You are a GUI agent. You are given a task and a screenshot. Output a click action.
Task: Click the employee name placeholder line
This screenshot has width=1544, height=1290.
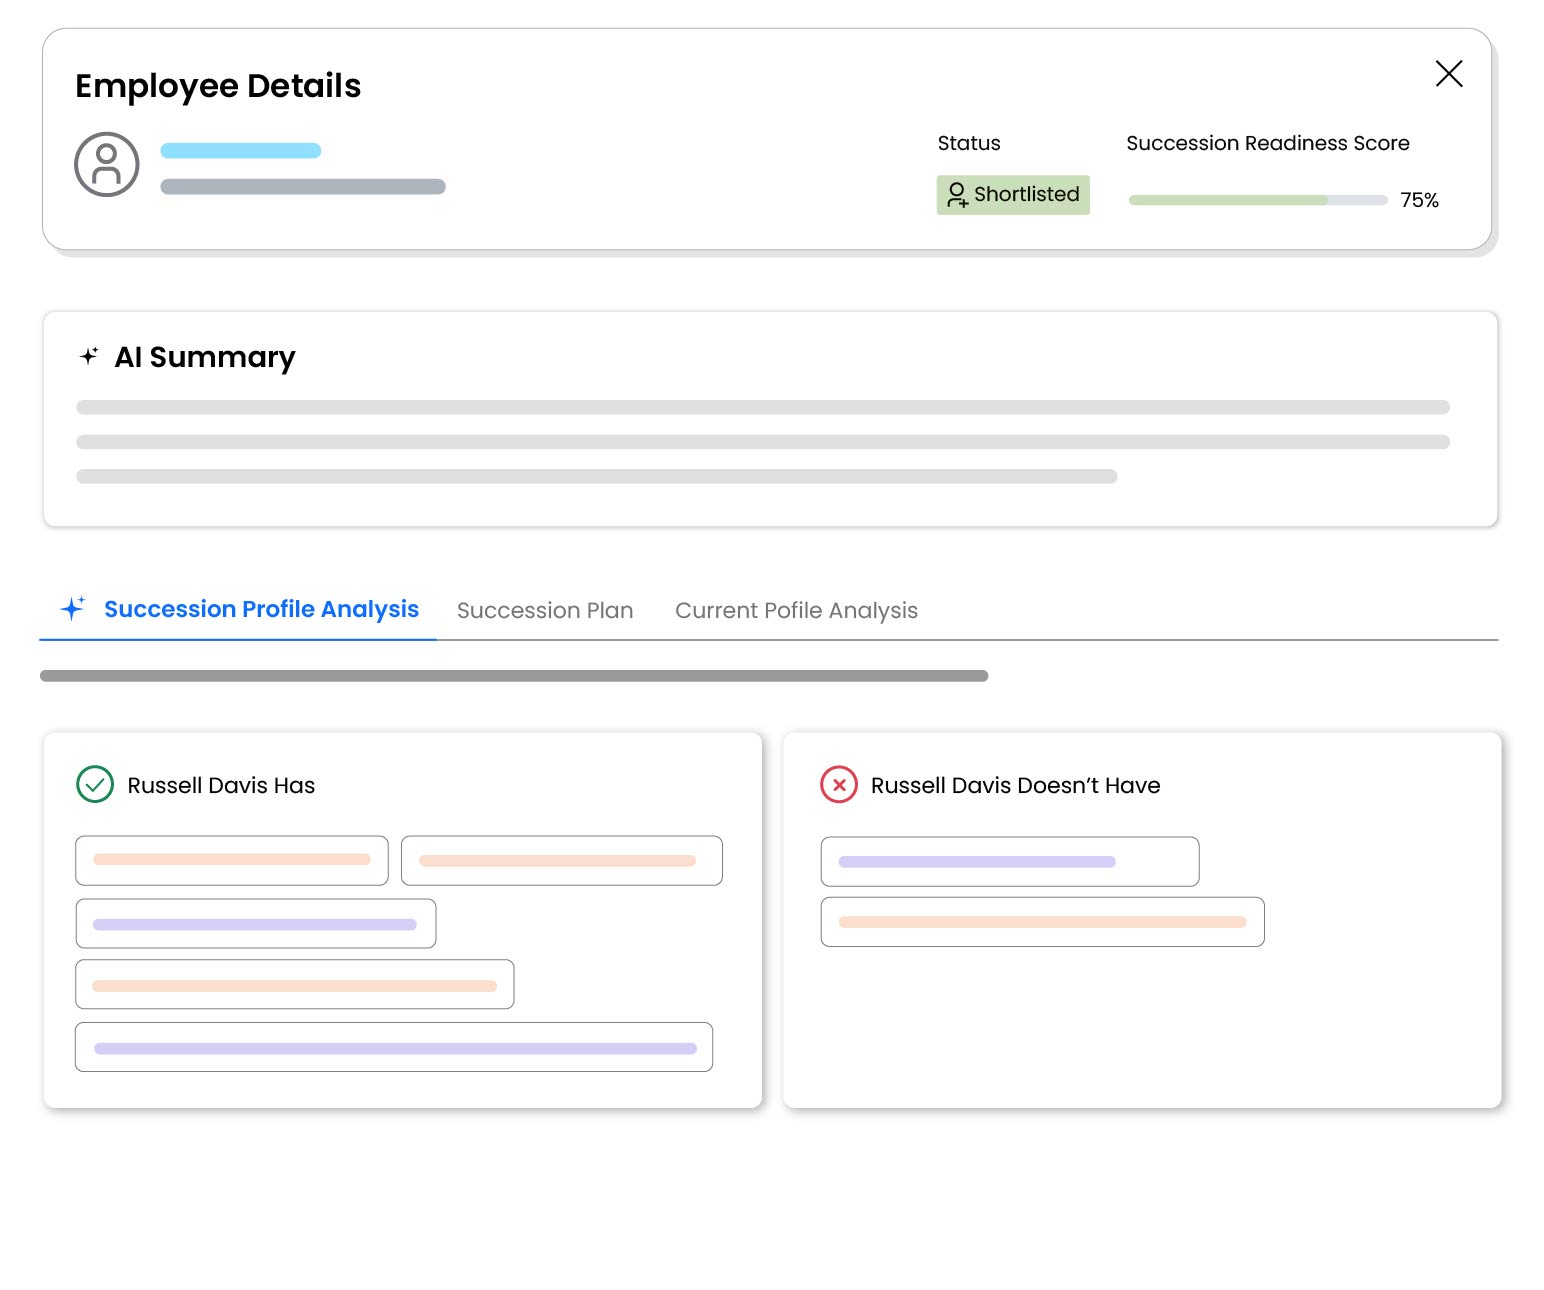pos(240,150)
